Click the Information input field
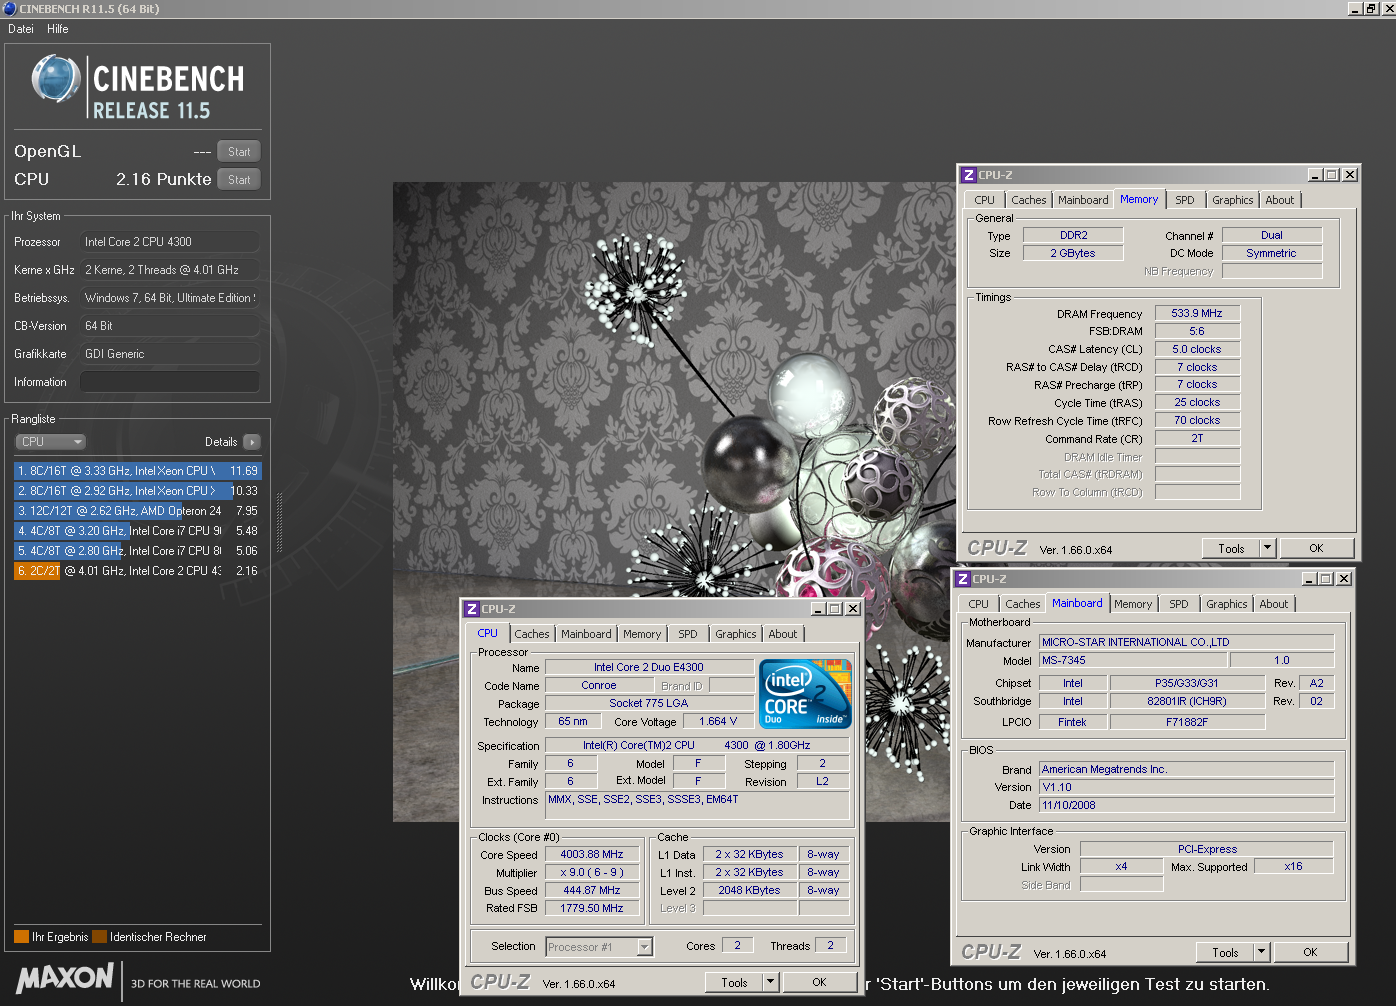 [170, 382]
